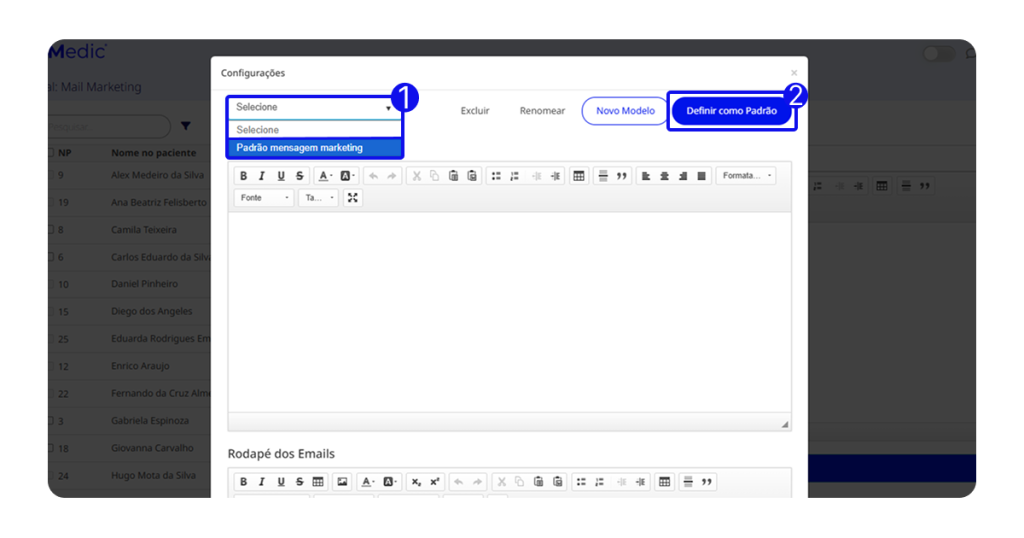The width and height of the screenshot is (1024, 538).
Task: Click the block quote icon in main editor
Action: [x=621, y=176]
